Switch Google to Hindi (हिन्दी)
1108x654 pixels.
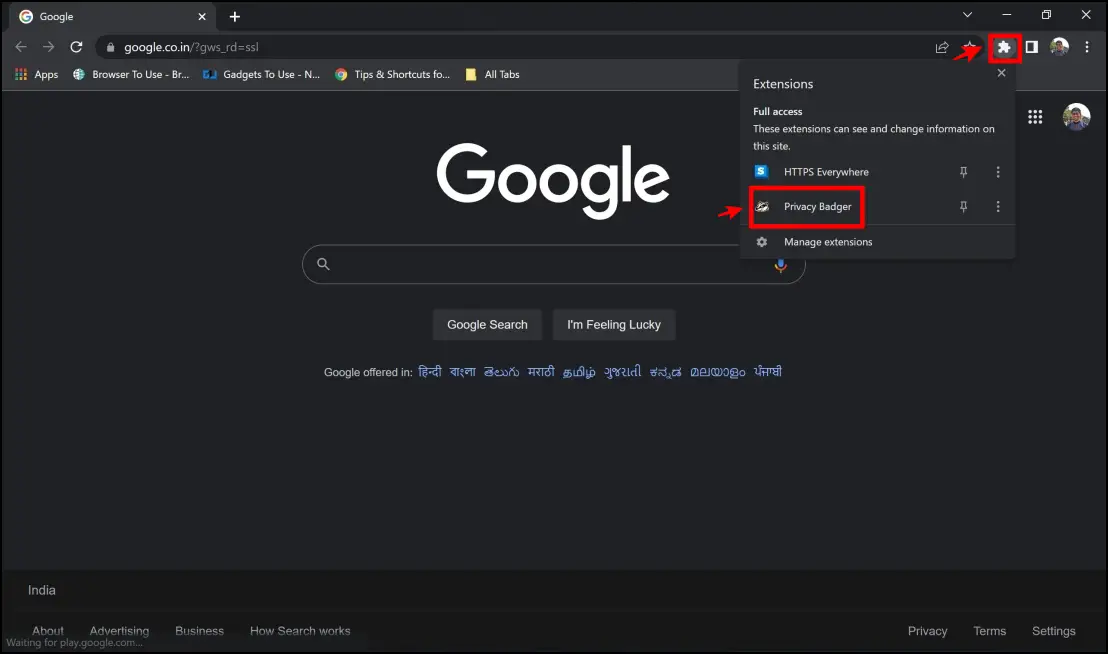(430, 371)
